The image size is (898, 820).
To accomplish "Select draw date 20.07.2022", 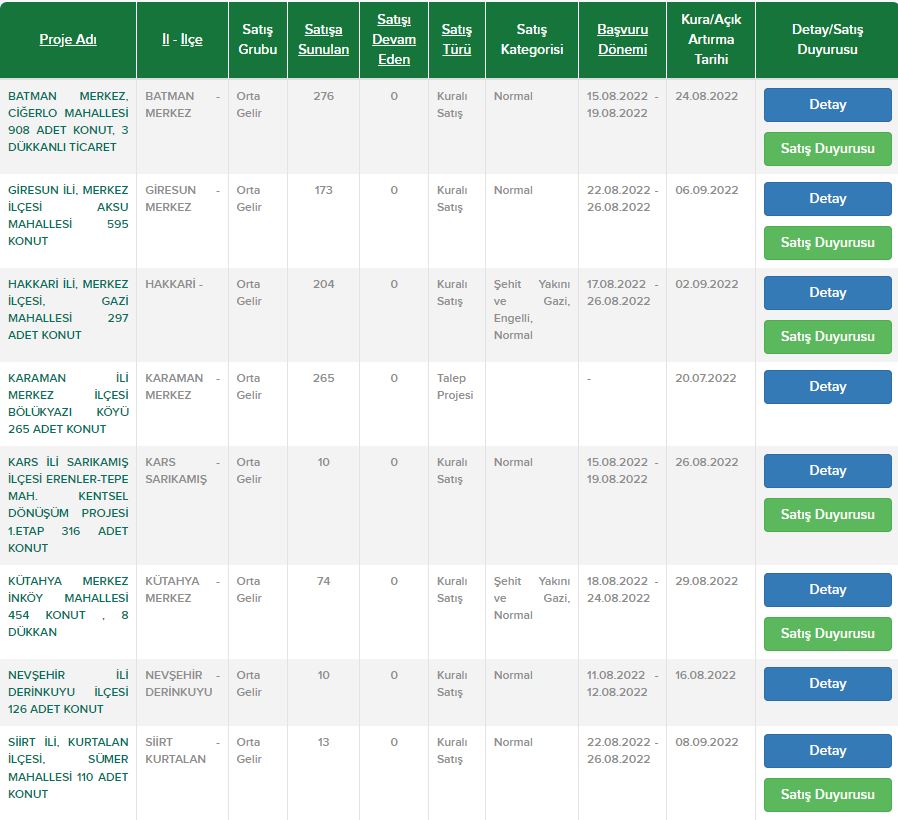I will [705, 378].
